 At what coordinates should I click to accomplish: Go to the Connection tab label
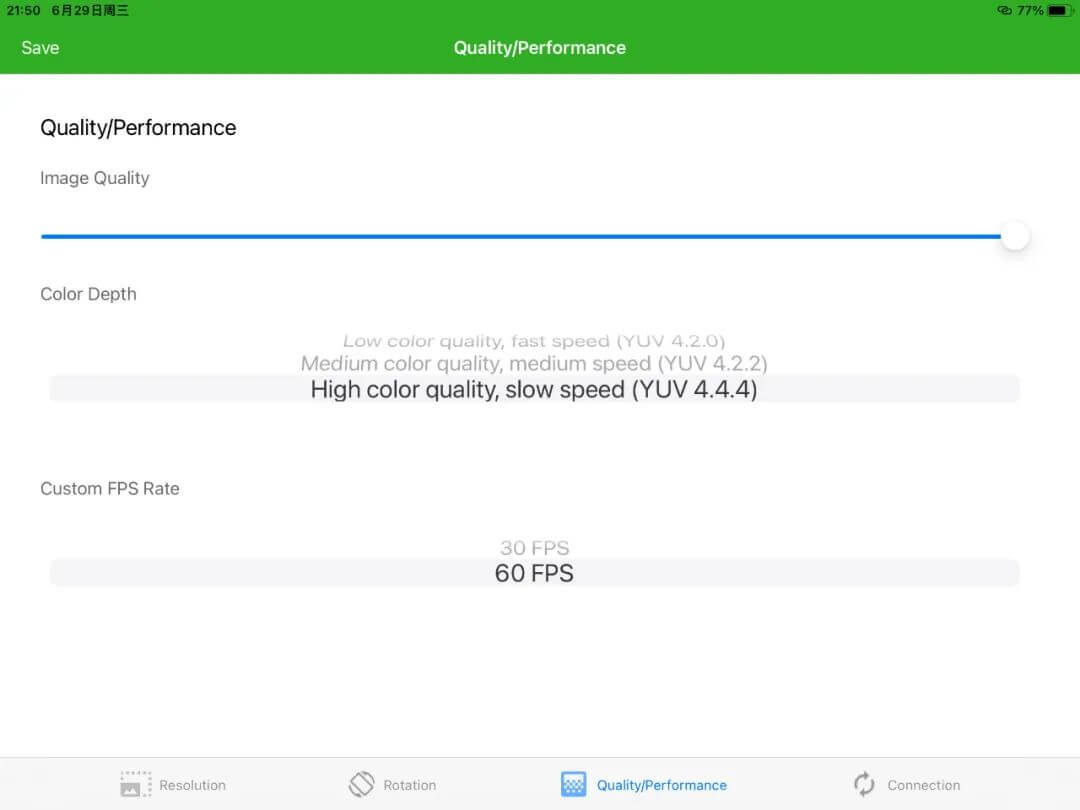click(923, 785)
